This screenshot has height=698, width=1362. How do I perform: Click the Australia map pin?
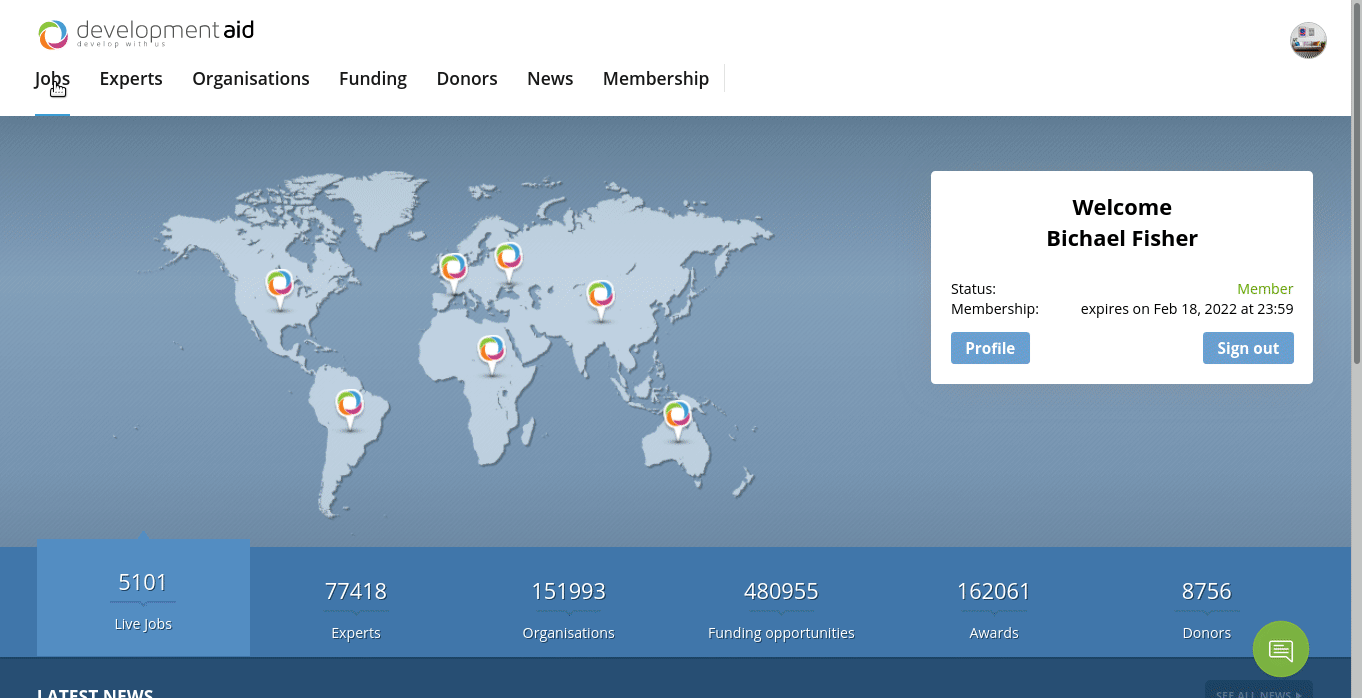point(678,416)
